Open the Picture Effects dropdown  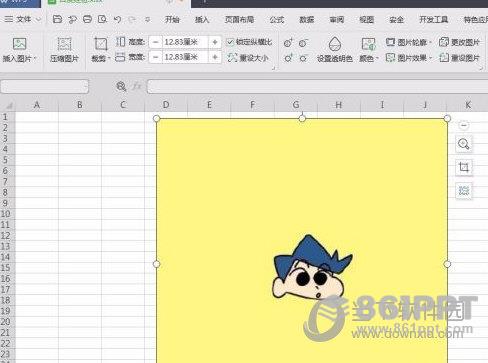pyautogui.click(x=408, y=58)
